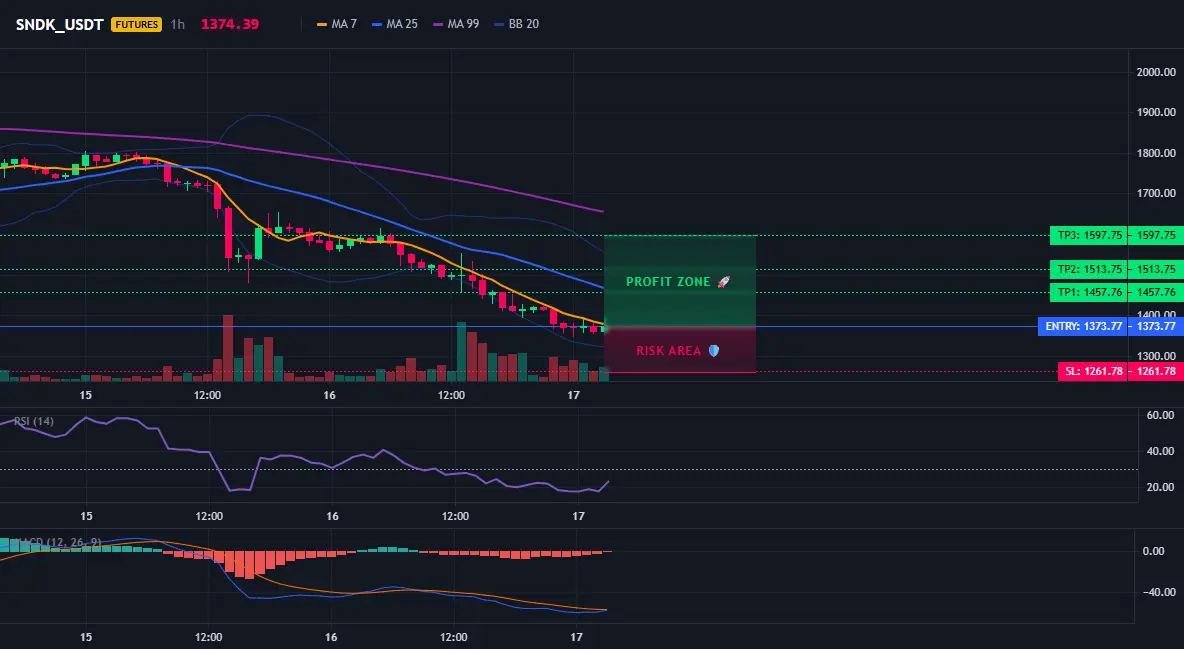Screen dimensions: 1184x649
Task: Click the 2000.00 price axis label
Action: click(1156, 73)
